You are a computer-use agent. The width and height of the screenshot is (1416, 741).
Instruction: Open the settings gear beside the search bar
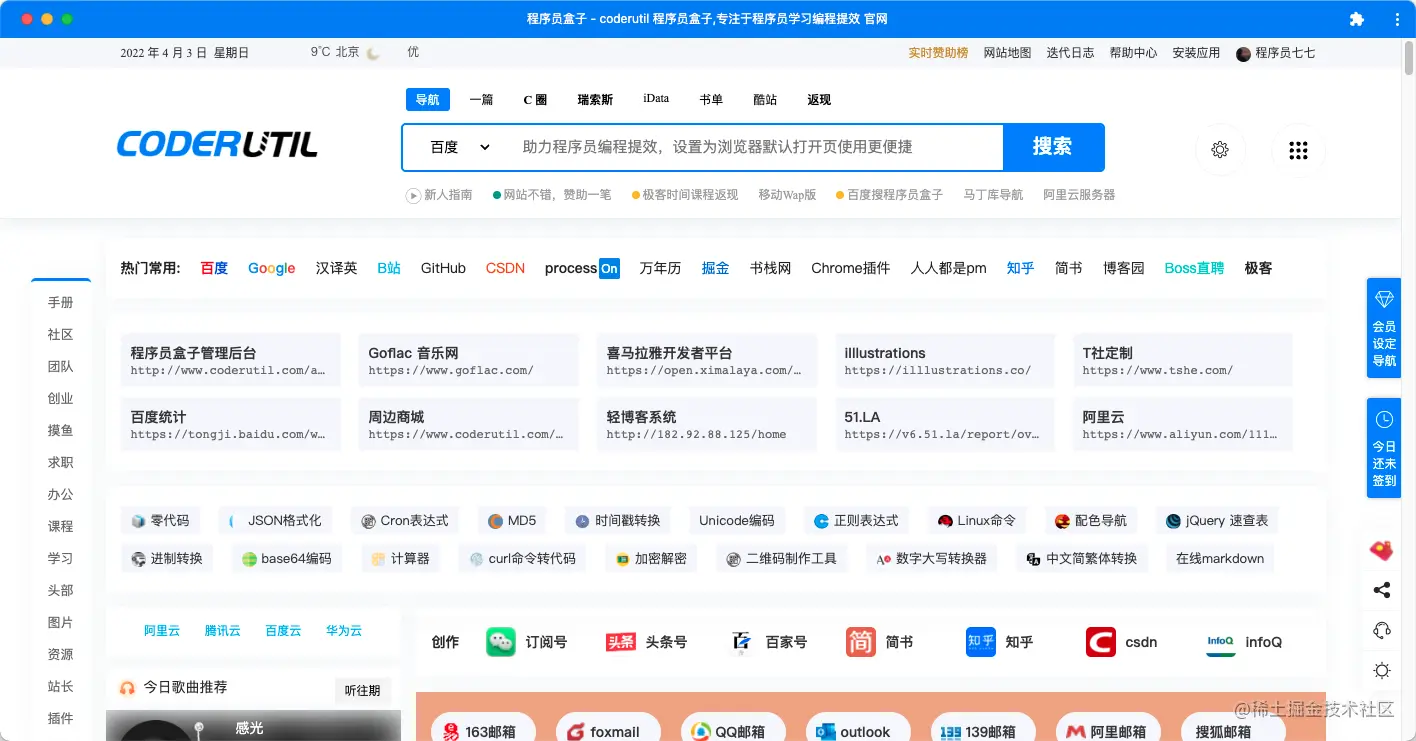point(1220,150)
